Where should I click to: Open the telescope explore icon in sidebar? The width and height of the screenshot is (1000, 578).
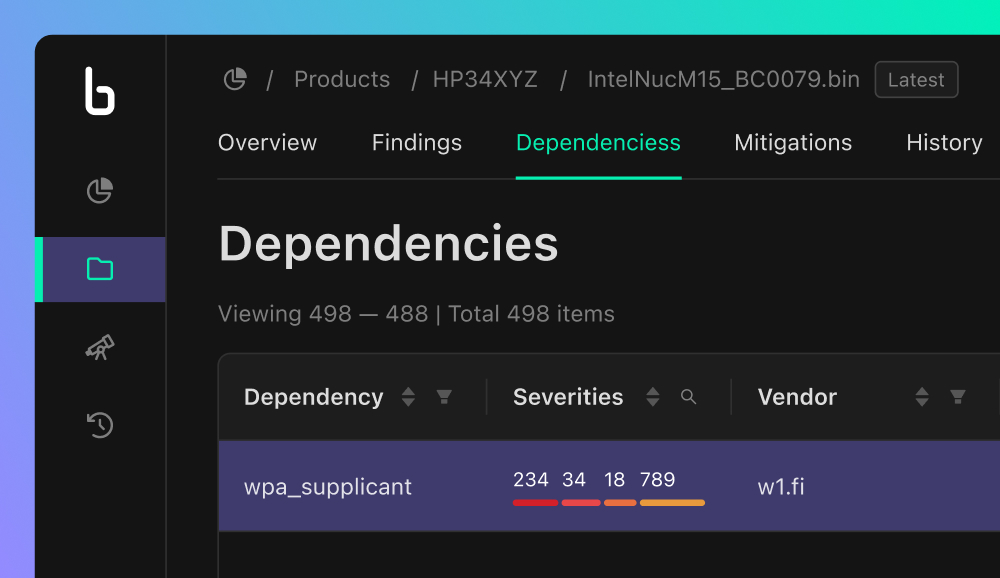100,348
